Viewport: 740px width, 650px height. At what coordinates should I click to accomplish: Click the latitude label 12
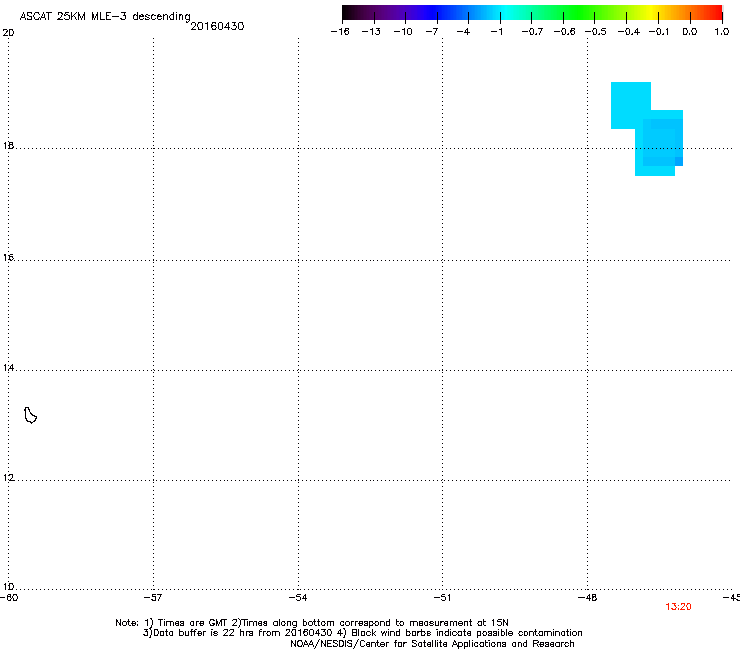(x=8, y=478)
